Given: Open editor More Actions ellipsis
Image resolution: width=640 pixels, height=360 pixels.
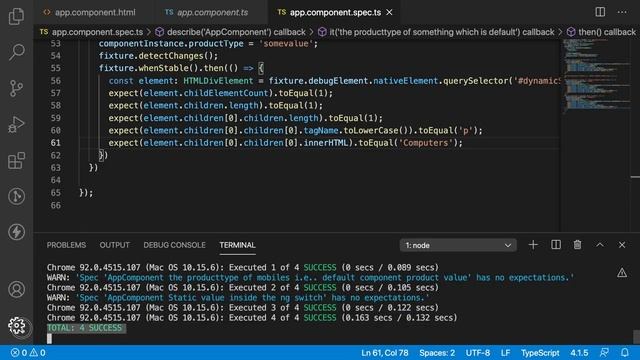Looking at the screenshot, I should click(622, 12).
